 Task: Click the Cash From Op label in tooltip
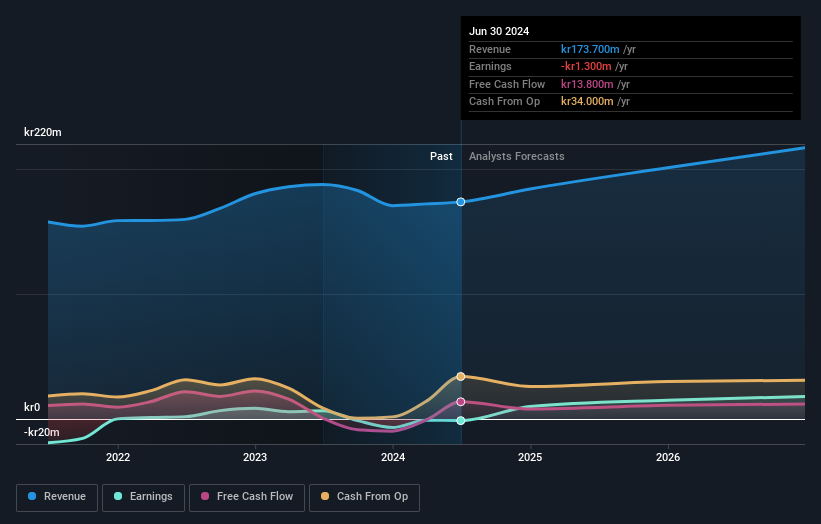(x=504, y=102)
